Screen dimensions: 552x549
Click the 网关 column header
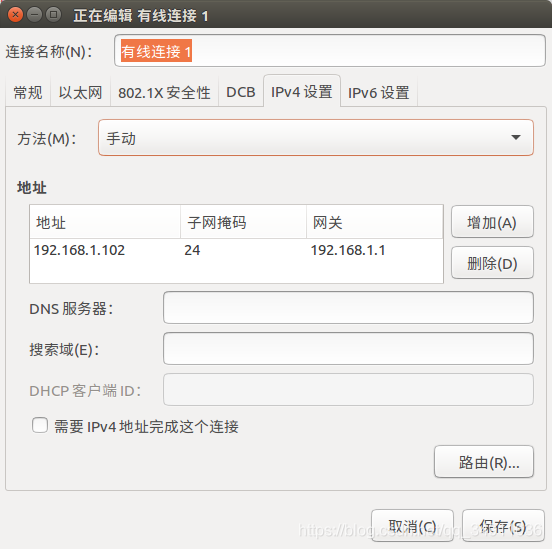pyautogui.click(x=375, y=222)
